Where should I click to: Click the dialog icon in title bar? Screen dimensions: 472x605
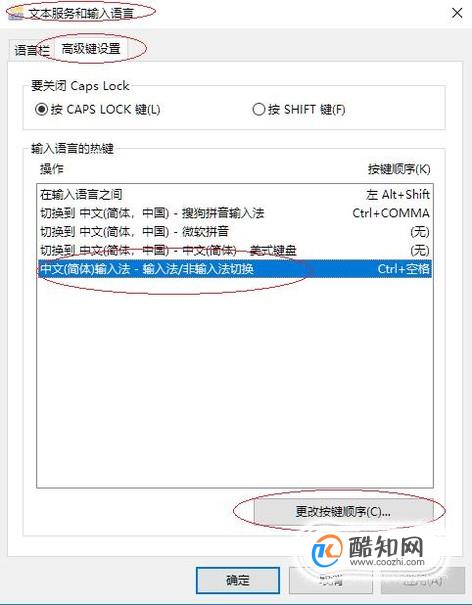pyautogui.click(x=16, y=14)
